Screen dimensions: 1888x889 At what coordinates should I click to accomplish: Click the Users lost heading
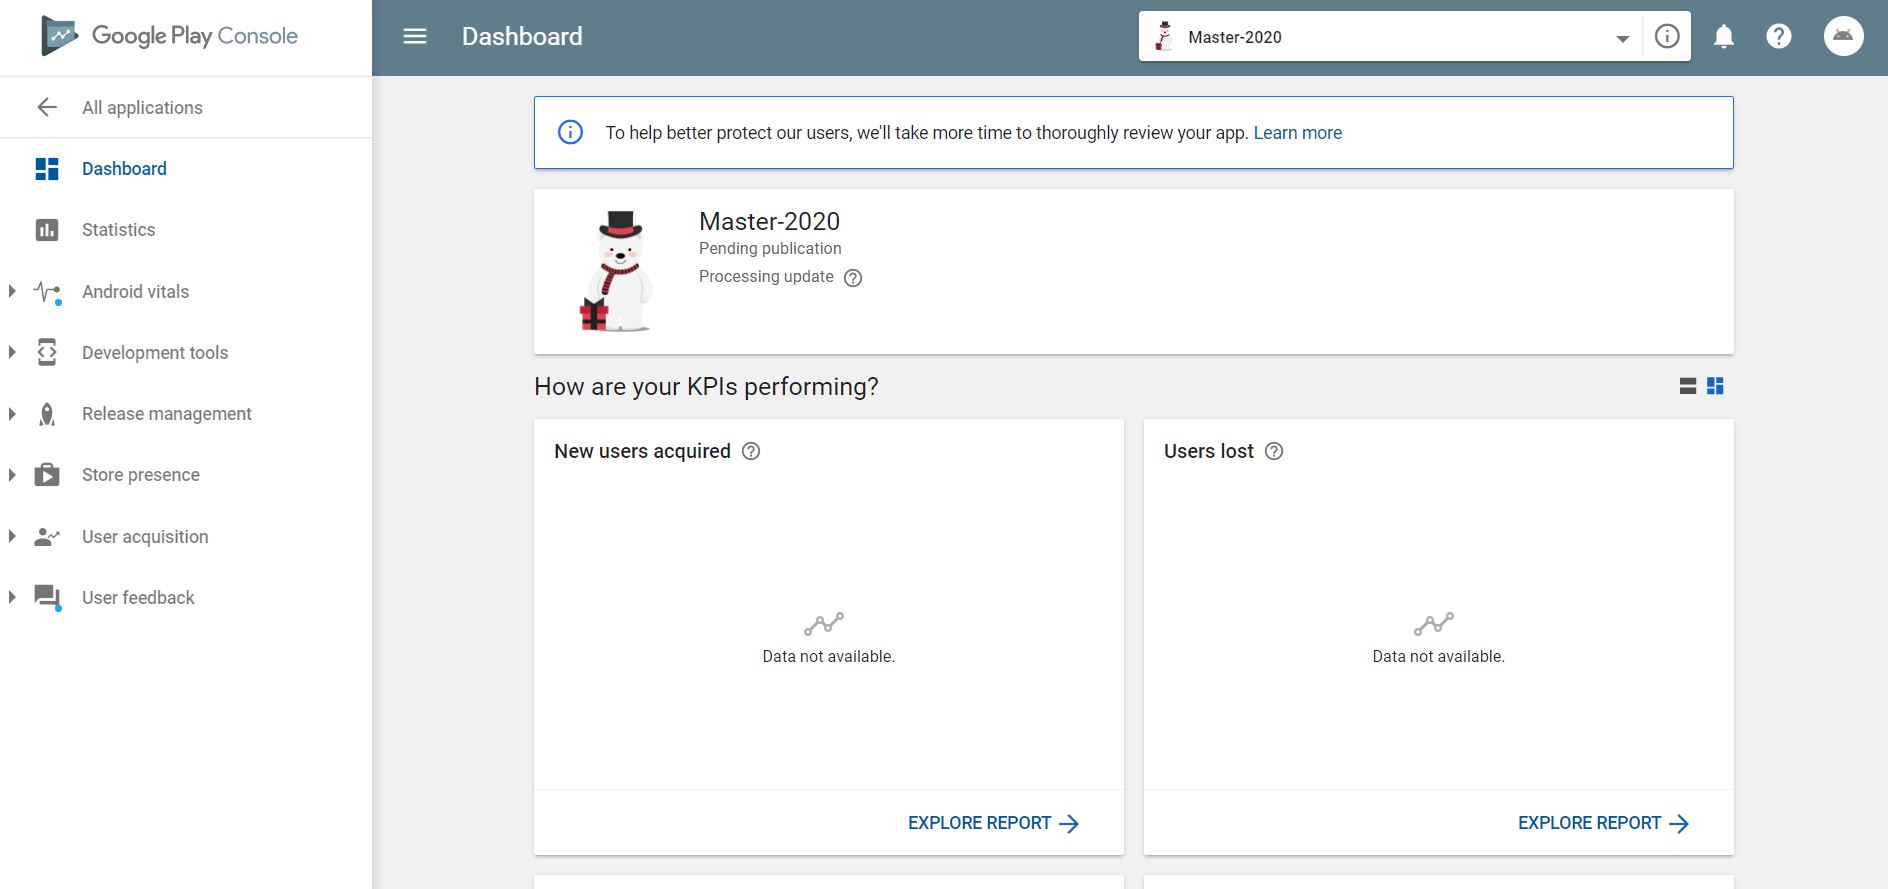click(x=1208, y=451)
